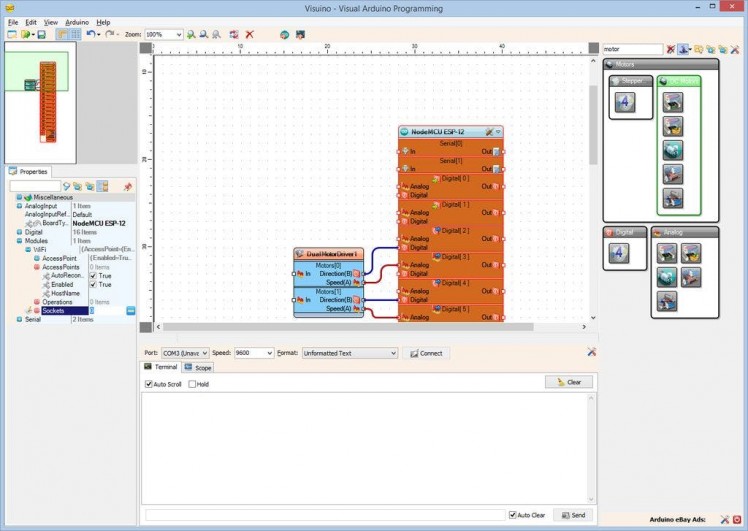Open the Arduino menu
The width and height of the screenshot is (748, 531).
coord(77,22)
